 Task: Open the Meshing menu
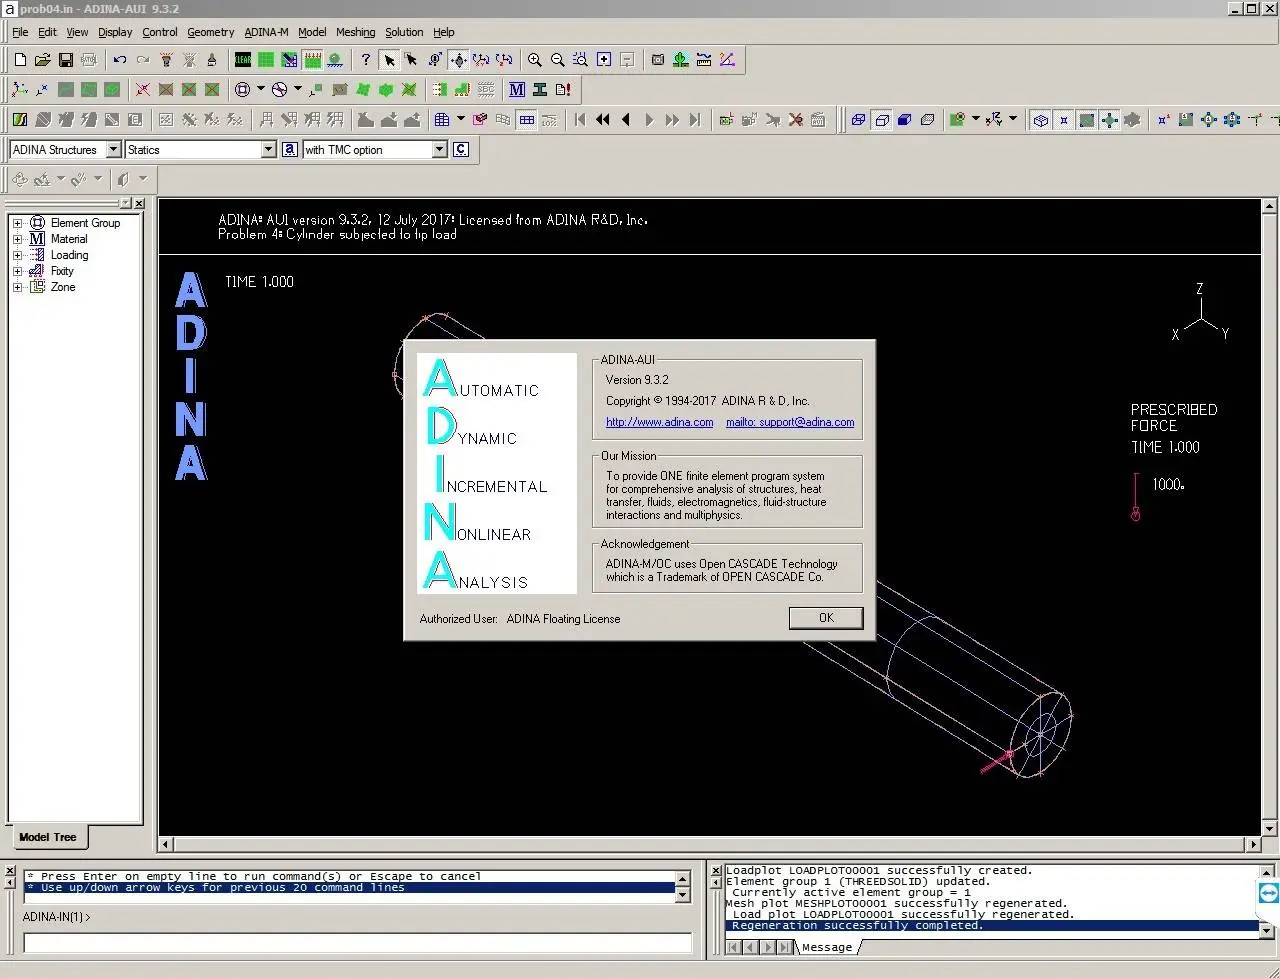(355, 32)
